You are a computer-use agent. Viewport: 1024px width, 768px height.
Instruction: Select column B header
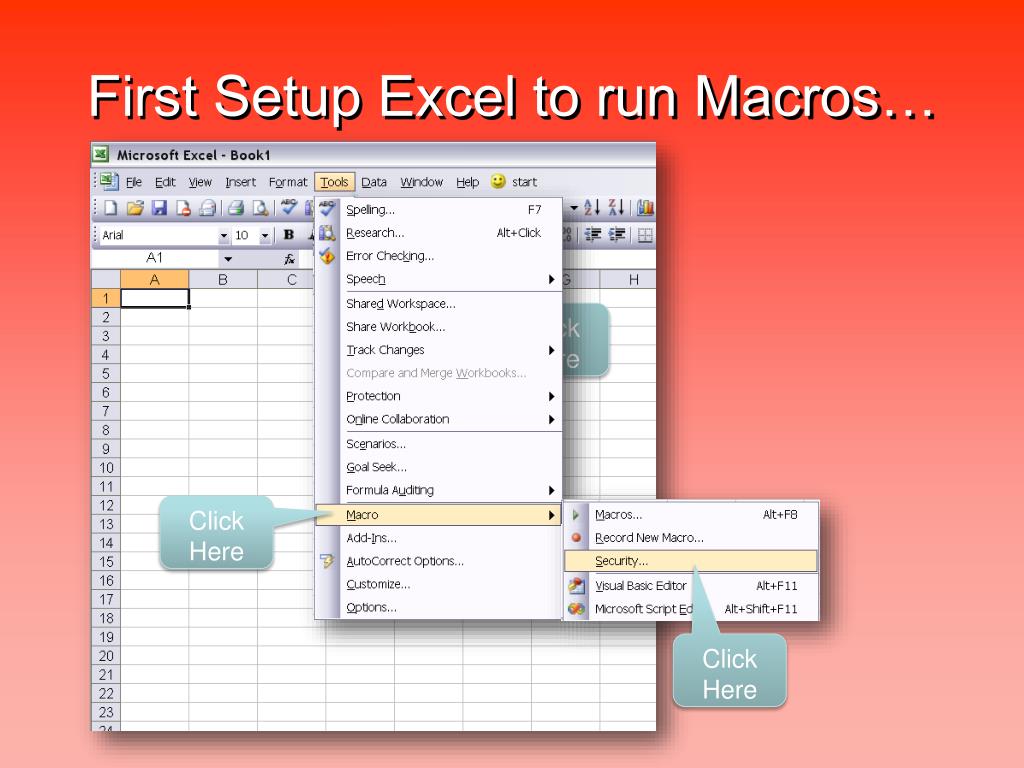point(223,280)
